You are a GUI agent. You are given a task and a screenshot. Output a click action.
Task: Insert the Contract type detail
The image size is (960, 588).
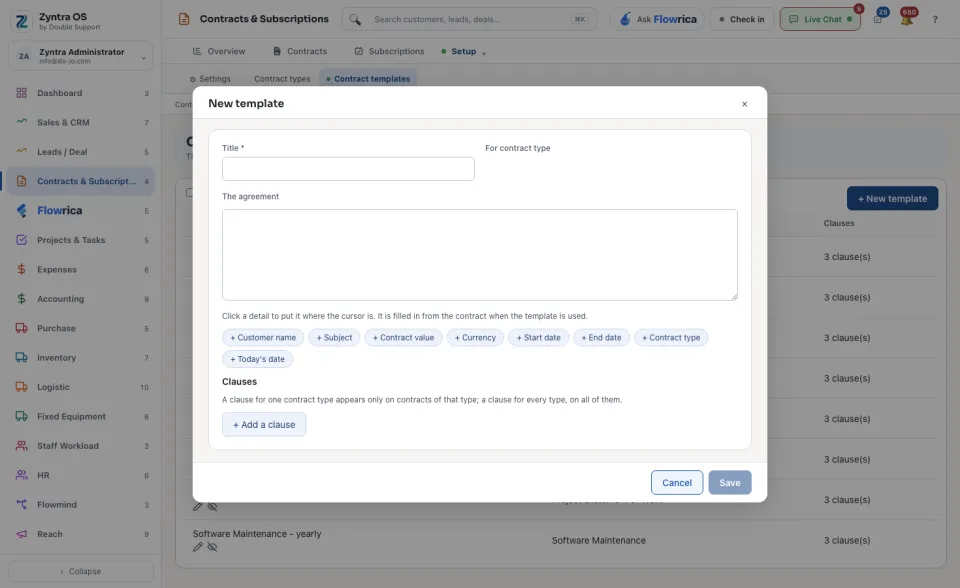[x=671, y=337]
